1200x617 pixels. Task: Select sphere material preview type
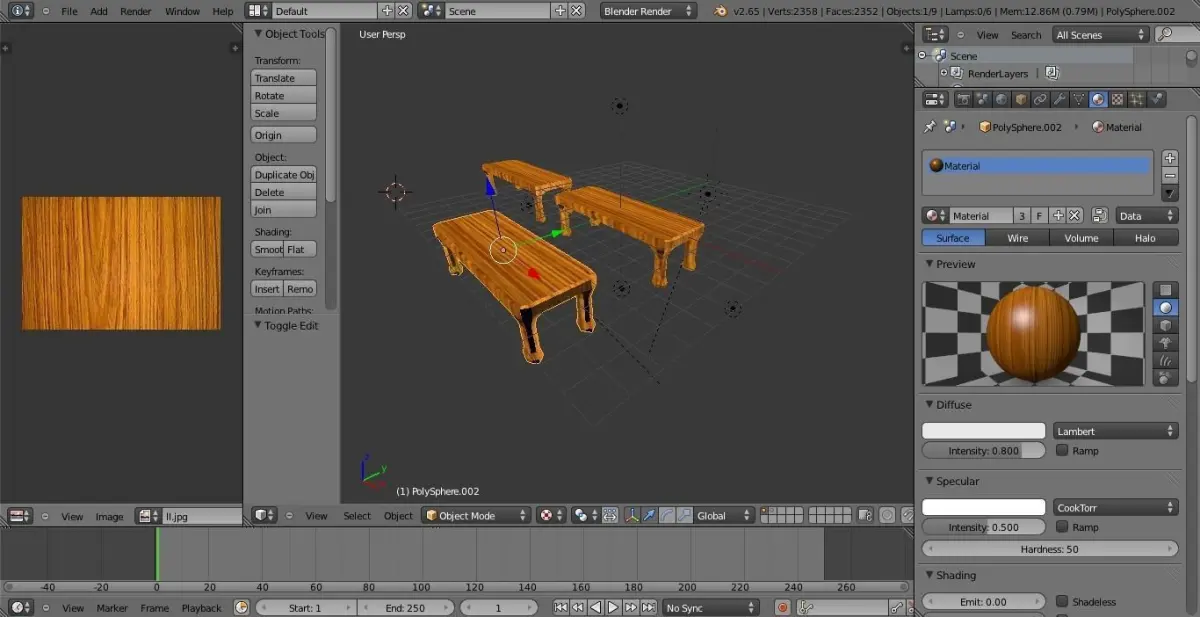(1165, 308)
